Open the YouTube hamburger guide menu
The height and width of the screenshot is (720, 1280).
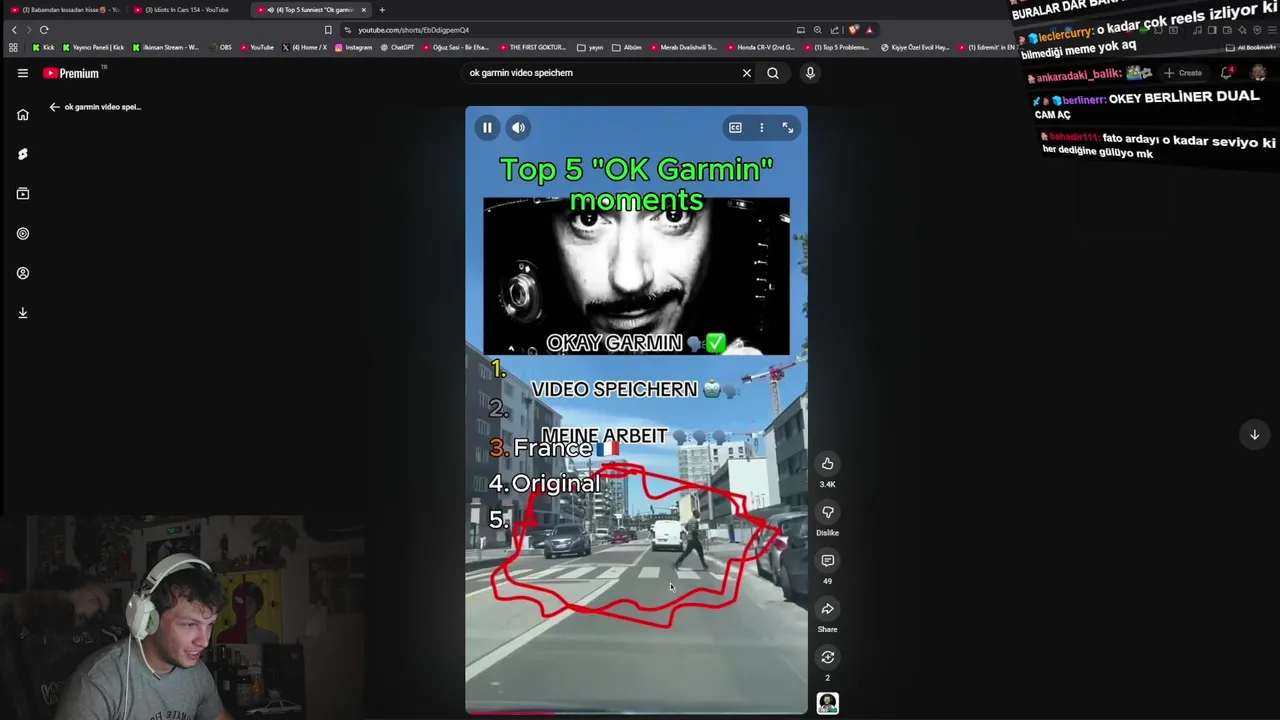22,73
